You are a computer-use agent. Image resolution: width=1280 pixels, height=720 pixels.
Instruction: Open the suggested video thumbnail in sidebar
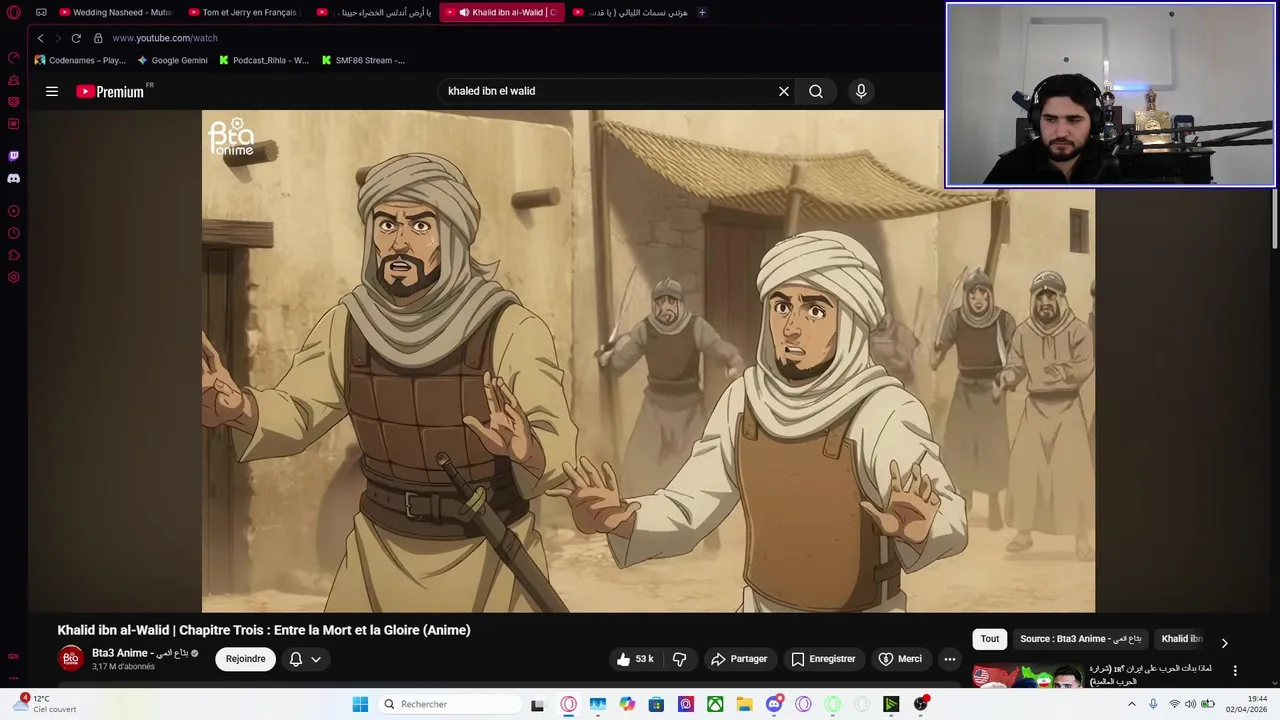coord(1028,677)
